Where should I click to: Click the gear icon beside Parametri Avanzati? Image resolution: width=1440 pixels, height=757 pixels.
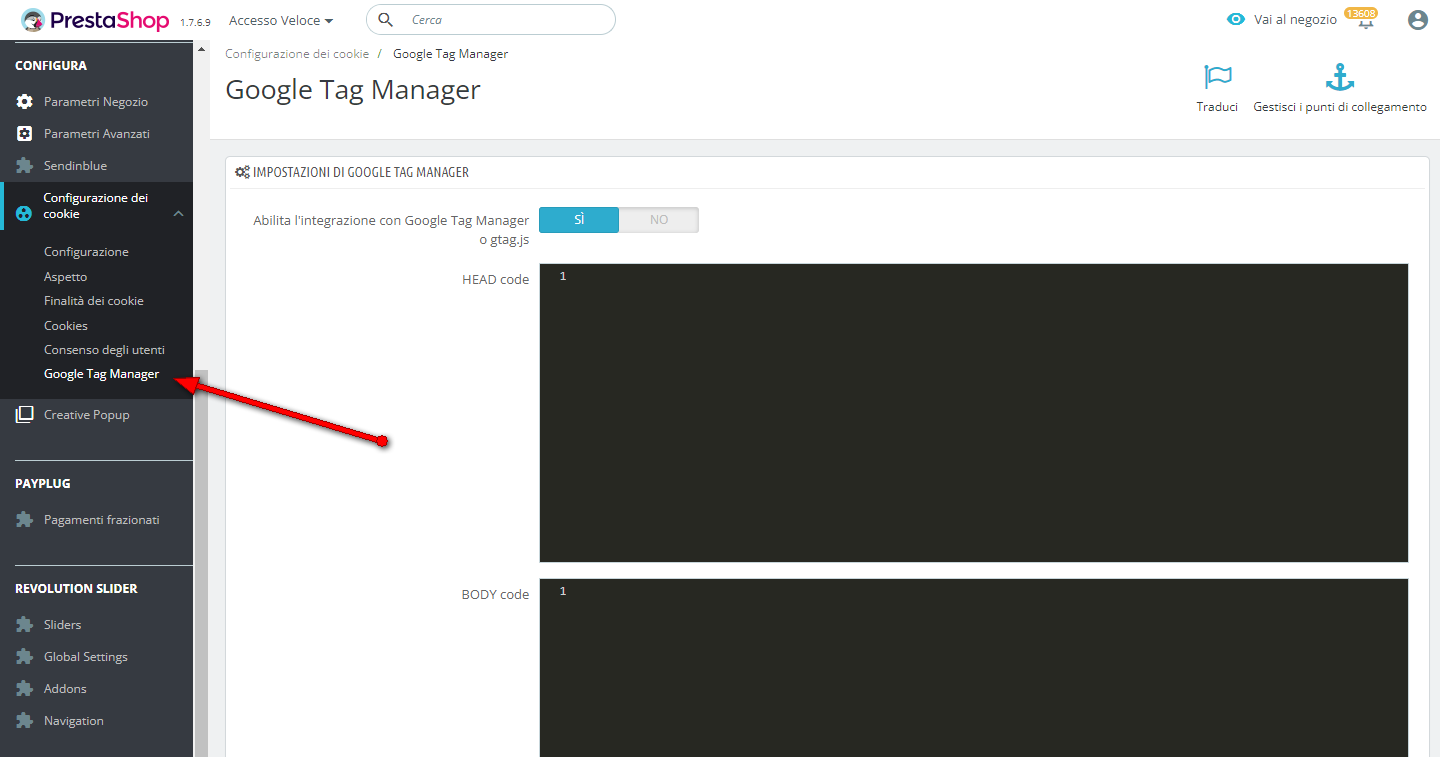point(25,134)
